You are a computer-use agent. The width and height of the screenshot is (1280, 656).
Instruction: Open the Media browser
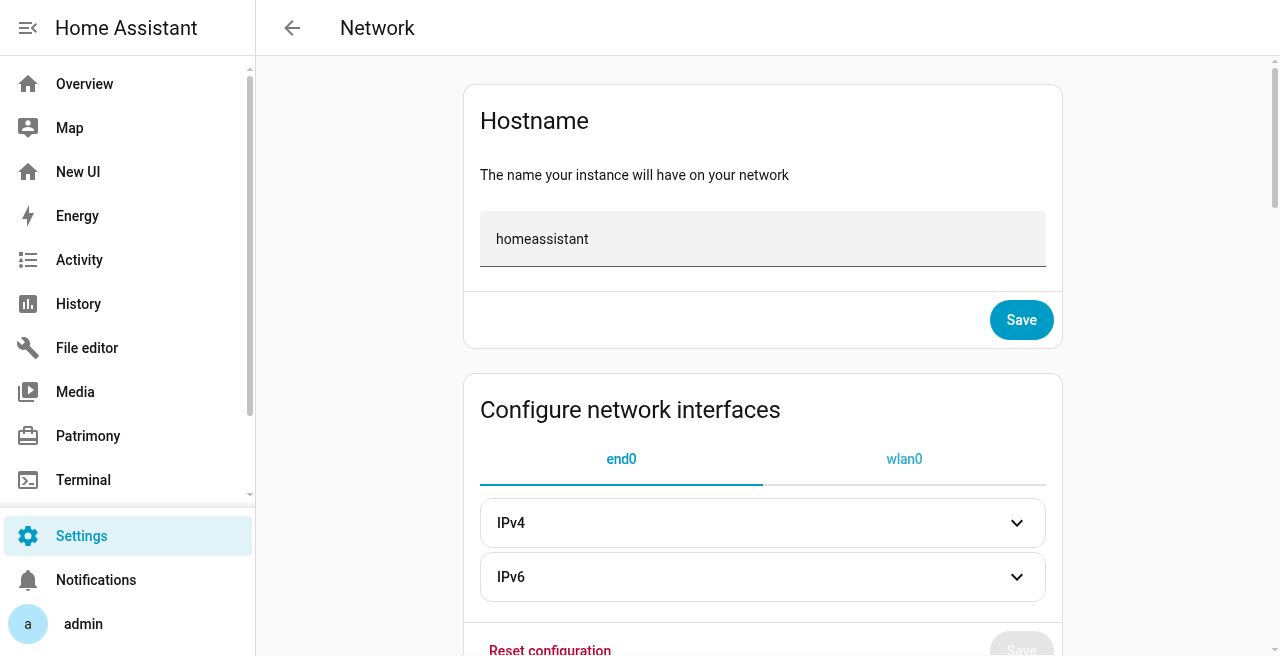tap(128, 392)
